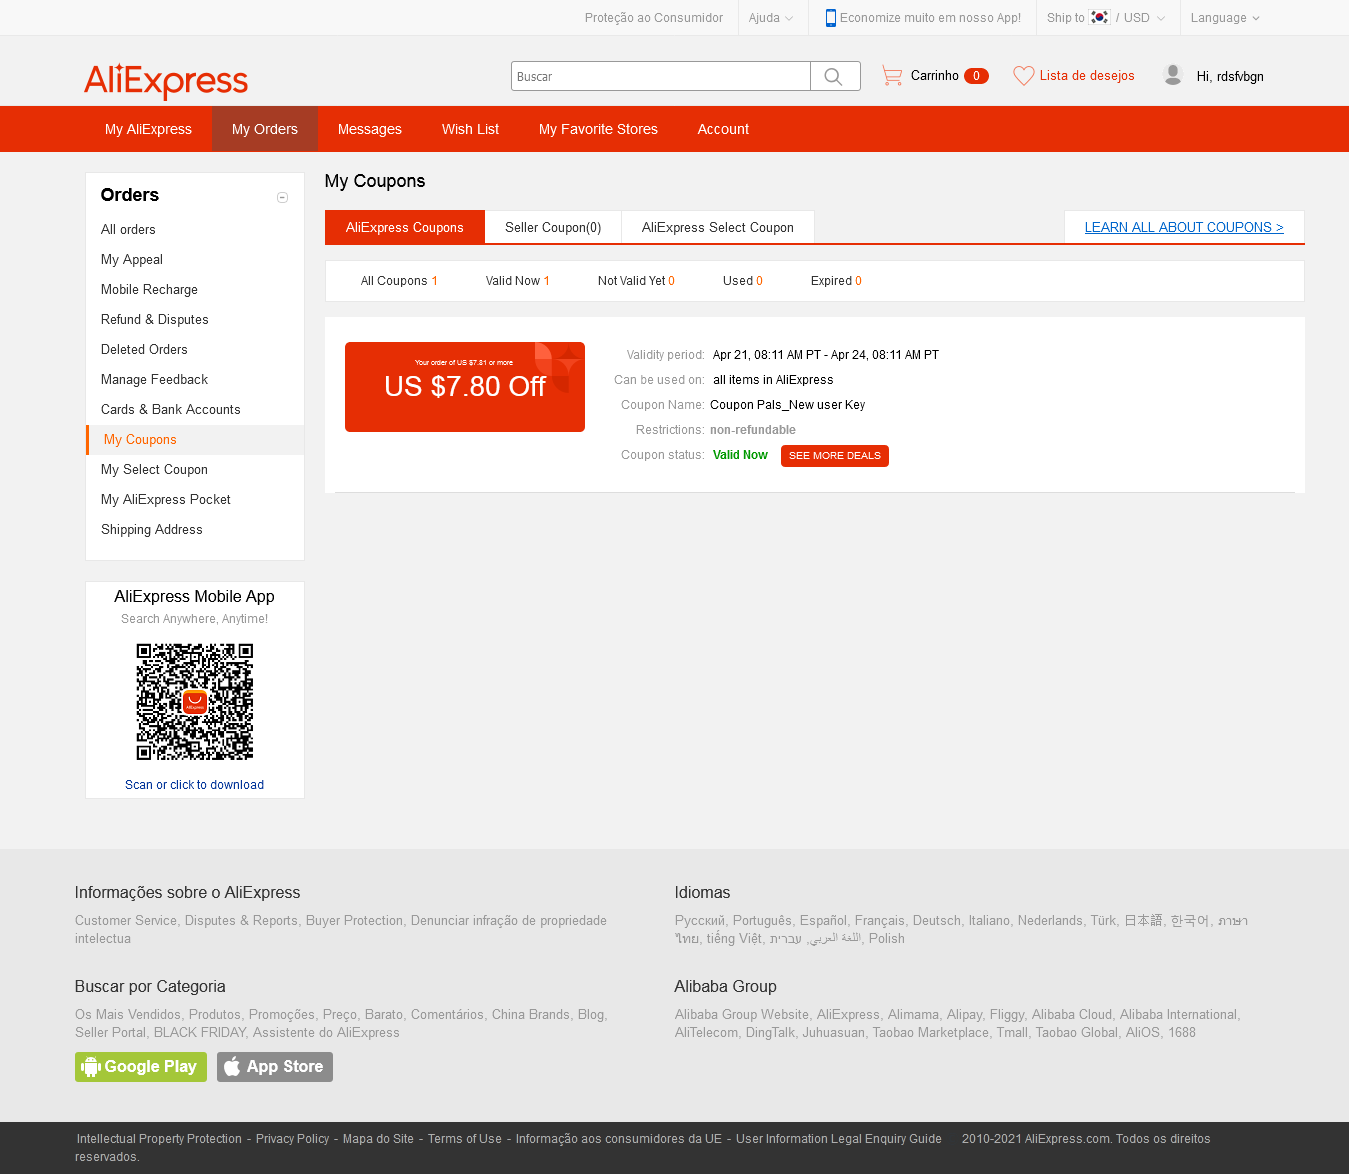Open All orders in sidebar
This screenshot has width=1349, height=1174.
click(128, 229)
